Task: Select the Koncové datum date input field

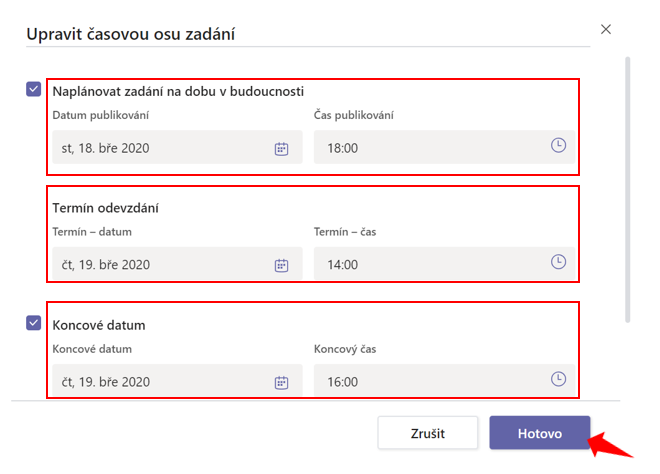Action: 177,381
